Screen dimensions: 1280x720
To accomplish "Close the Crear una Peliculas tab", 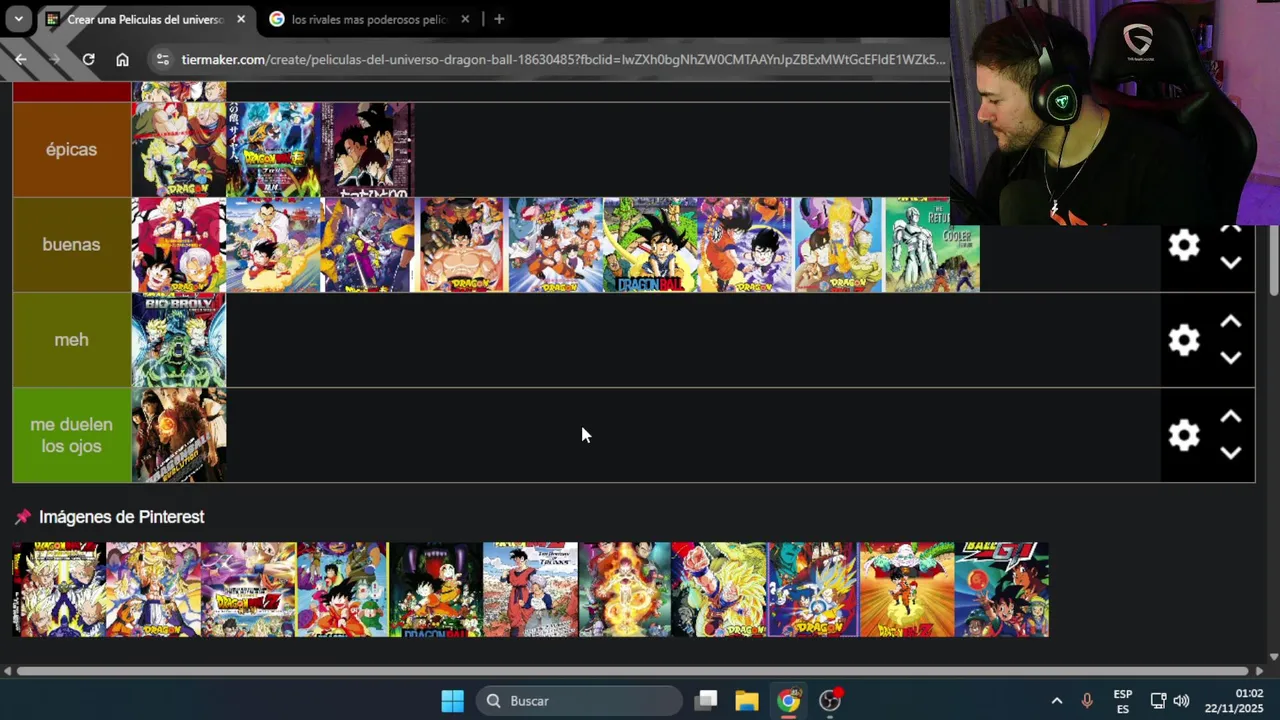I will pyautogui.click(x=241, y=19).
